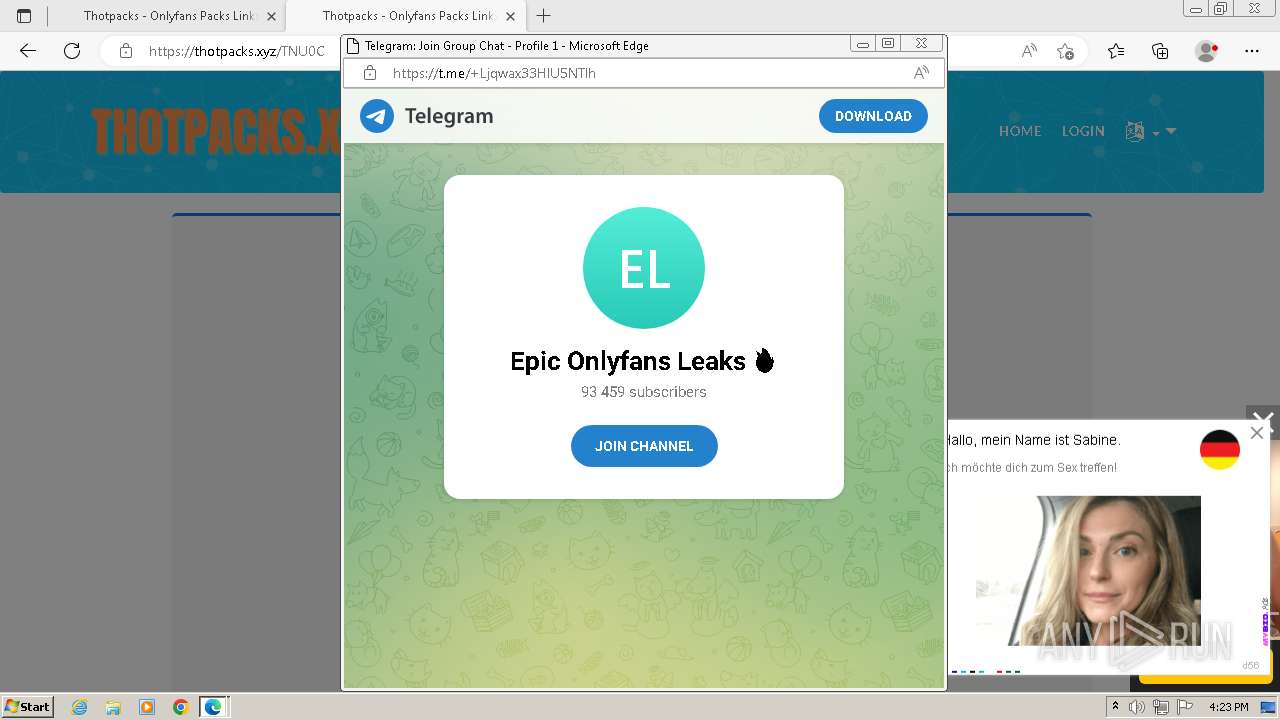Open the Login link on Thotpacks
The image size is (1280, 720).
coord(1083,131)
